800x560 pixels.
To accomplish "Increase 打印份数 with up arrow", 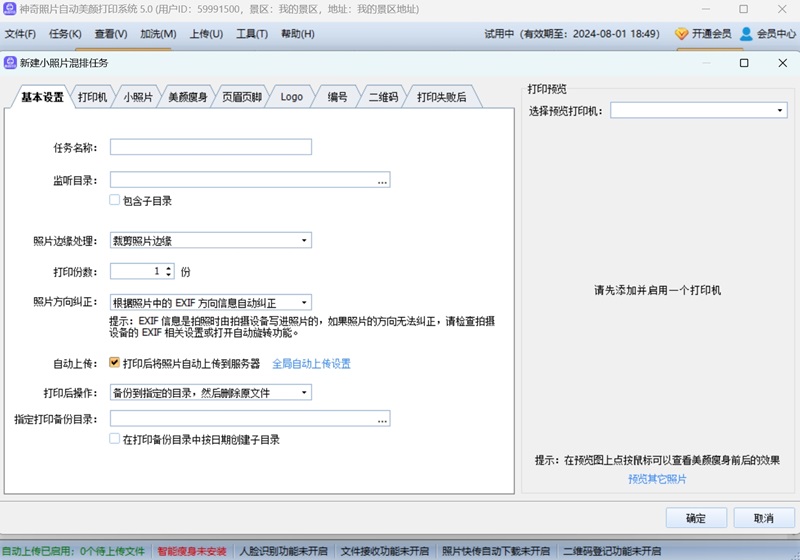I will coord(168,267).
